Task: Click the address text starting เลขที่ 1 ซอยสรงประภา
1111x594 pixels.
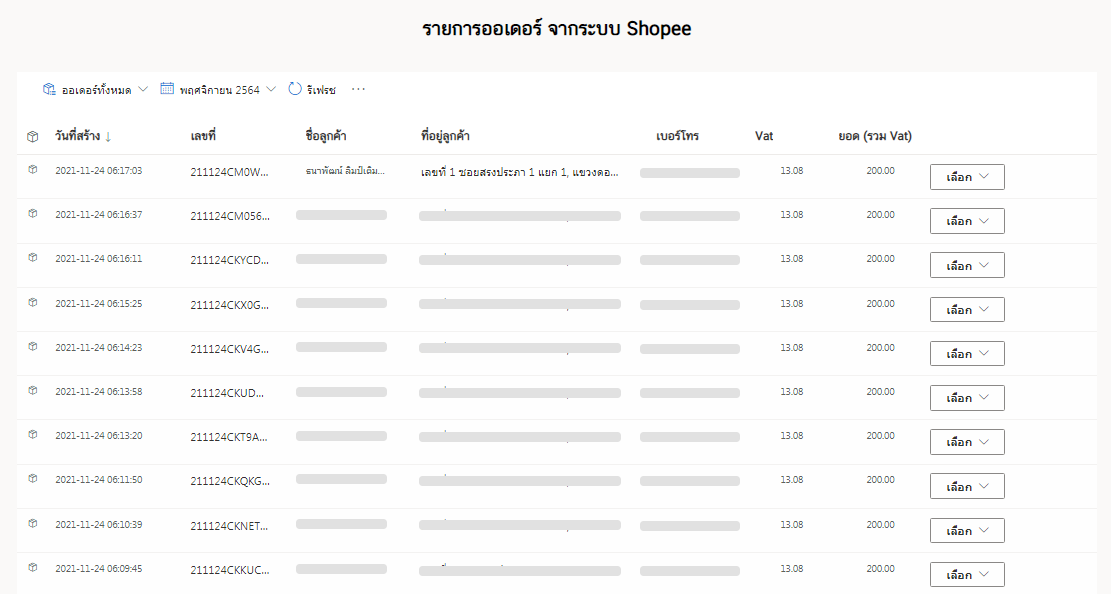Action: (520, 171)
